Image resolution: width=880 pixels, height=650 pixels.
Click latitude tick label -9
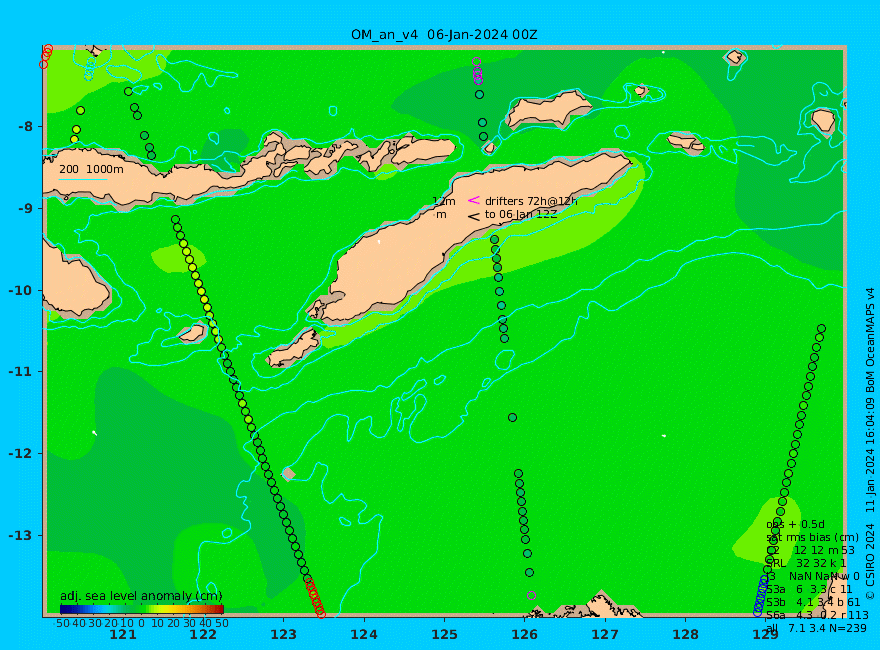click(x=25, y=208)
